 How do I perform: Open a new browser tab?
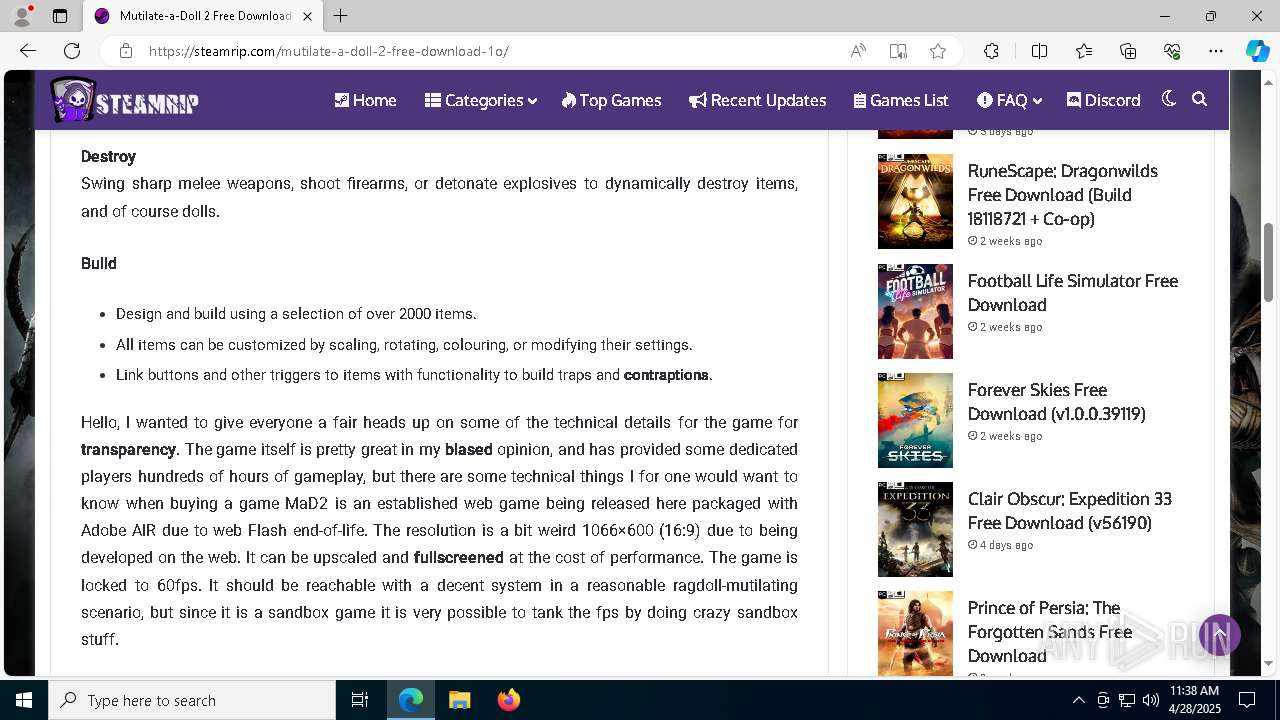pyautogui.click(x=341, y=16)
